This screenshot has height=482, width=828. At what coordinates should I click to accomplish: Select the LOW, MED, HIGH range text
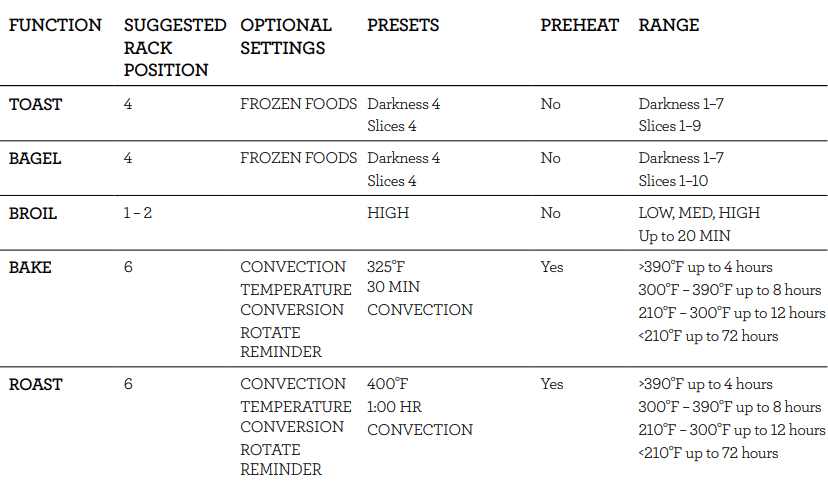(x=699, y=213)
